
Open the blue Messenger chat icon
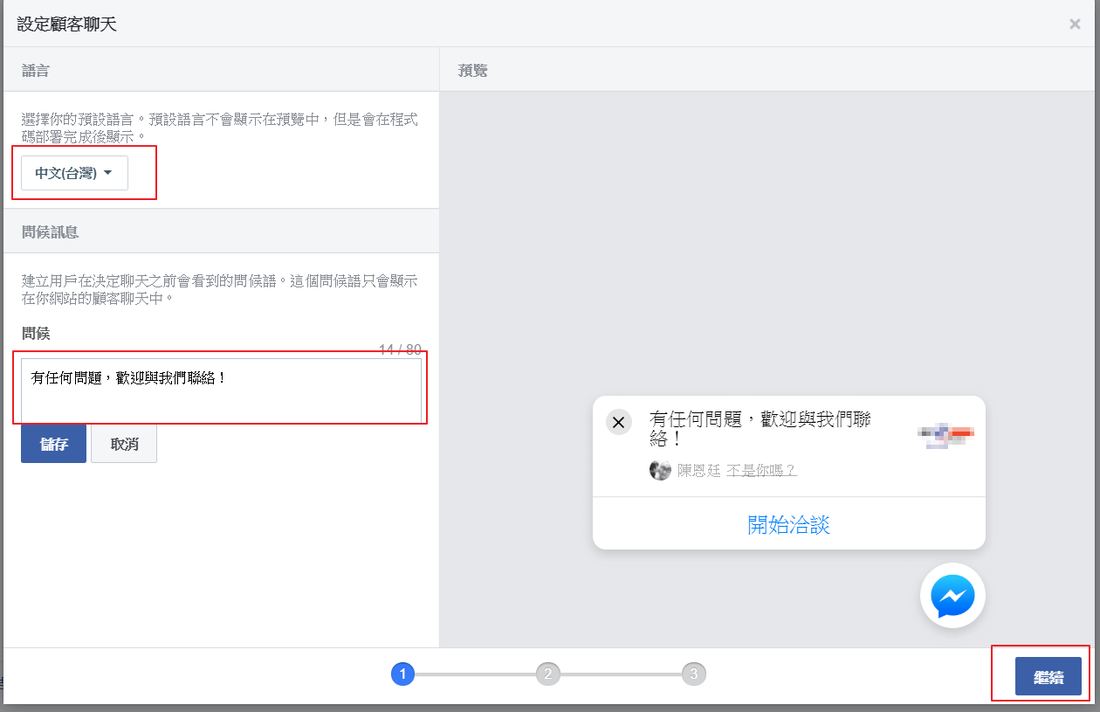952,596
